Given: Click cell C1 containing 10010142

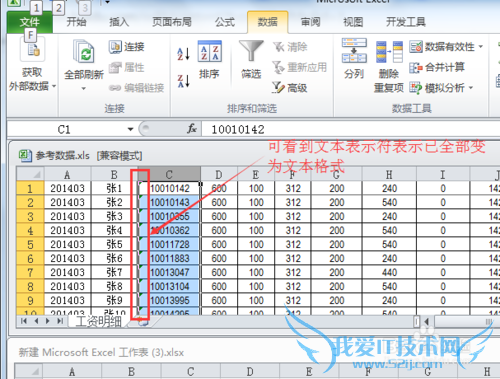Looking at the screenshot, I should [169, 189].
